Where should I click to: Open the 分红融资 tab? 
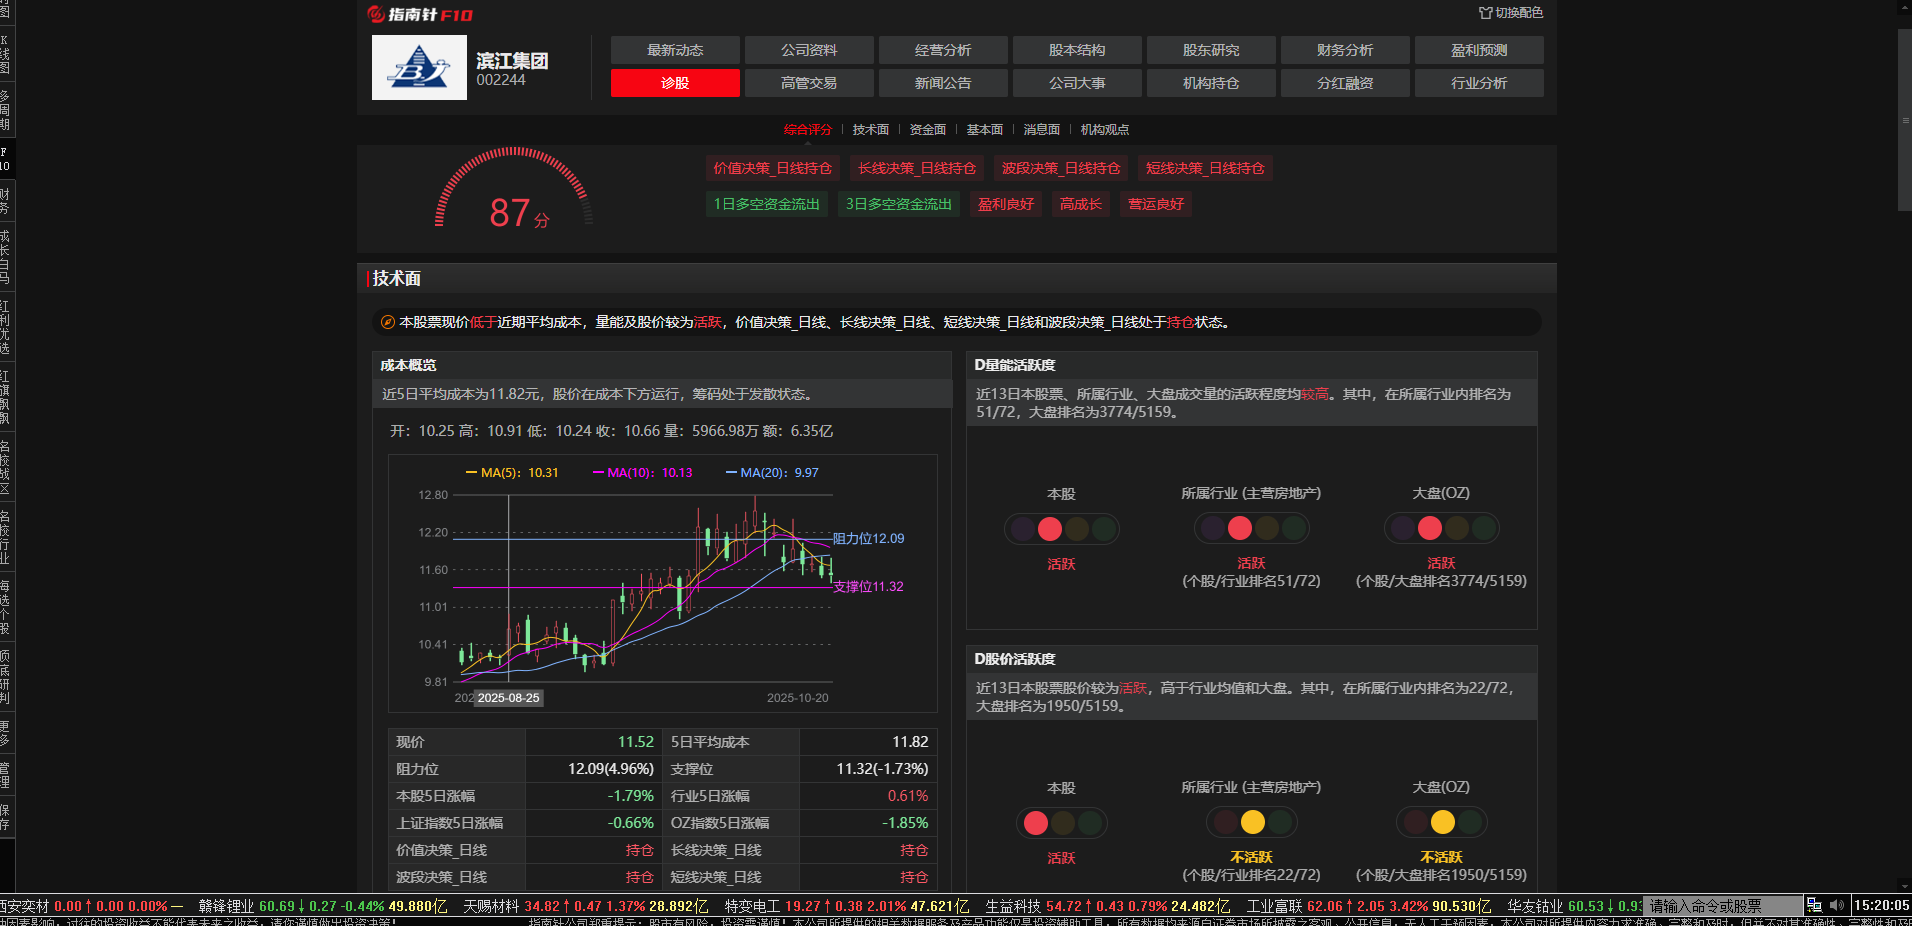[x=1345, y=83]
